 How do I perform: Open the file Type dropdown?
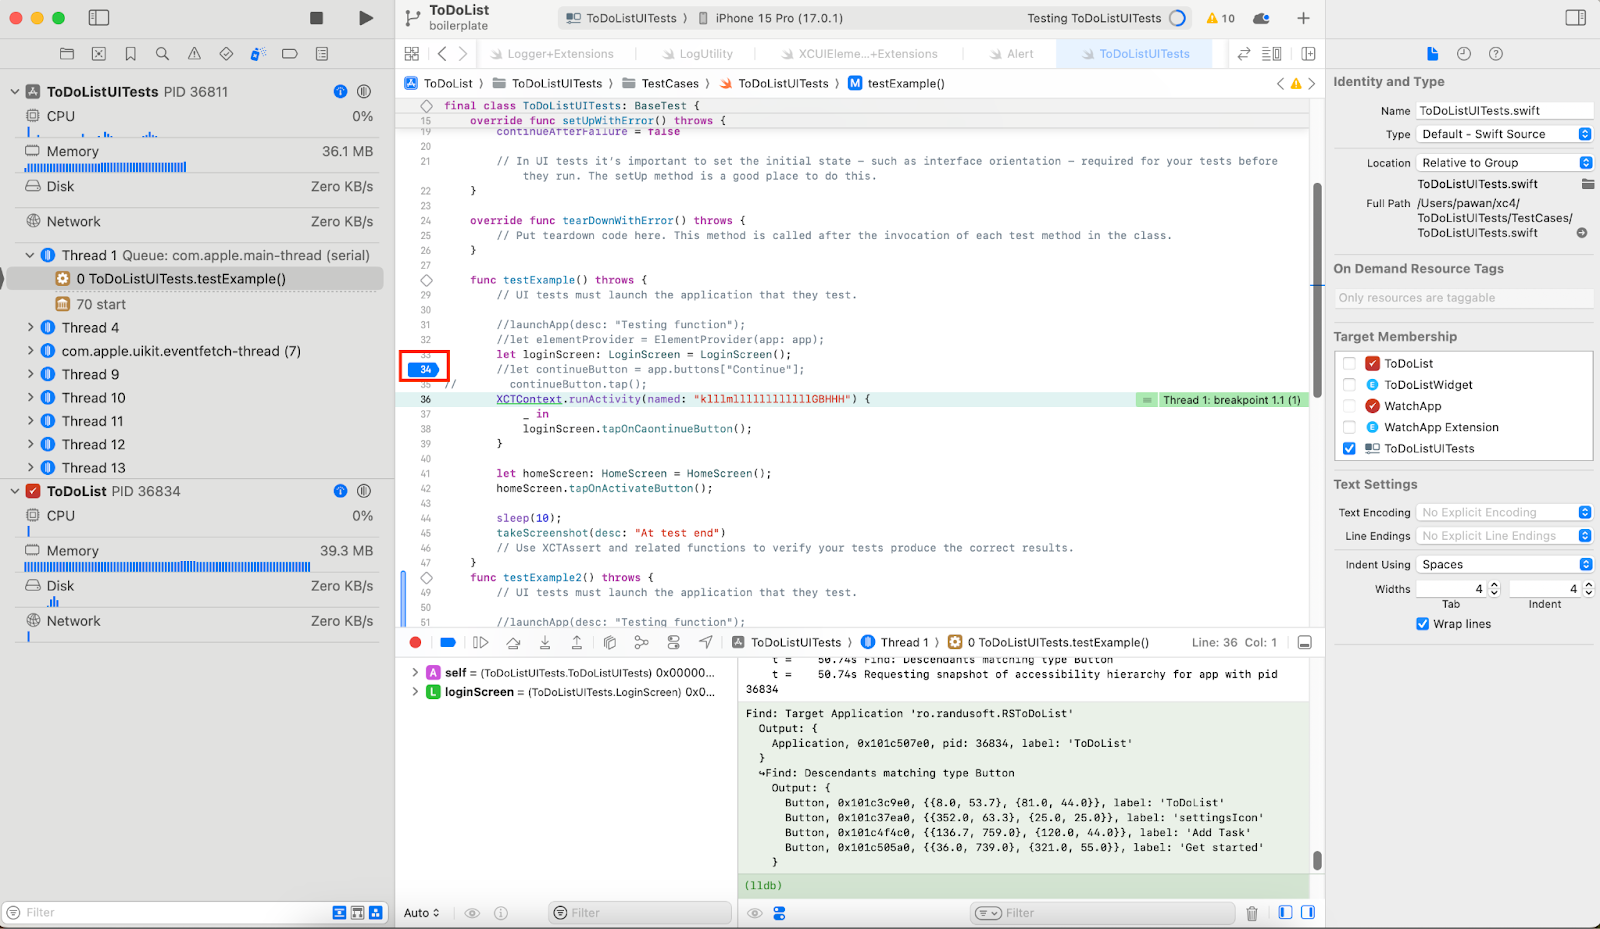1505,134
